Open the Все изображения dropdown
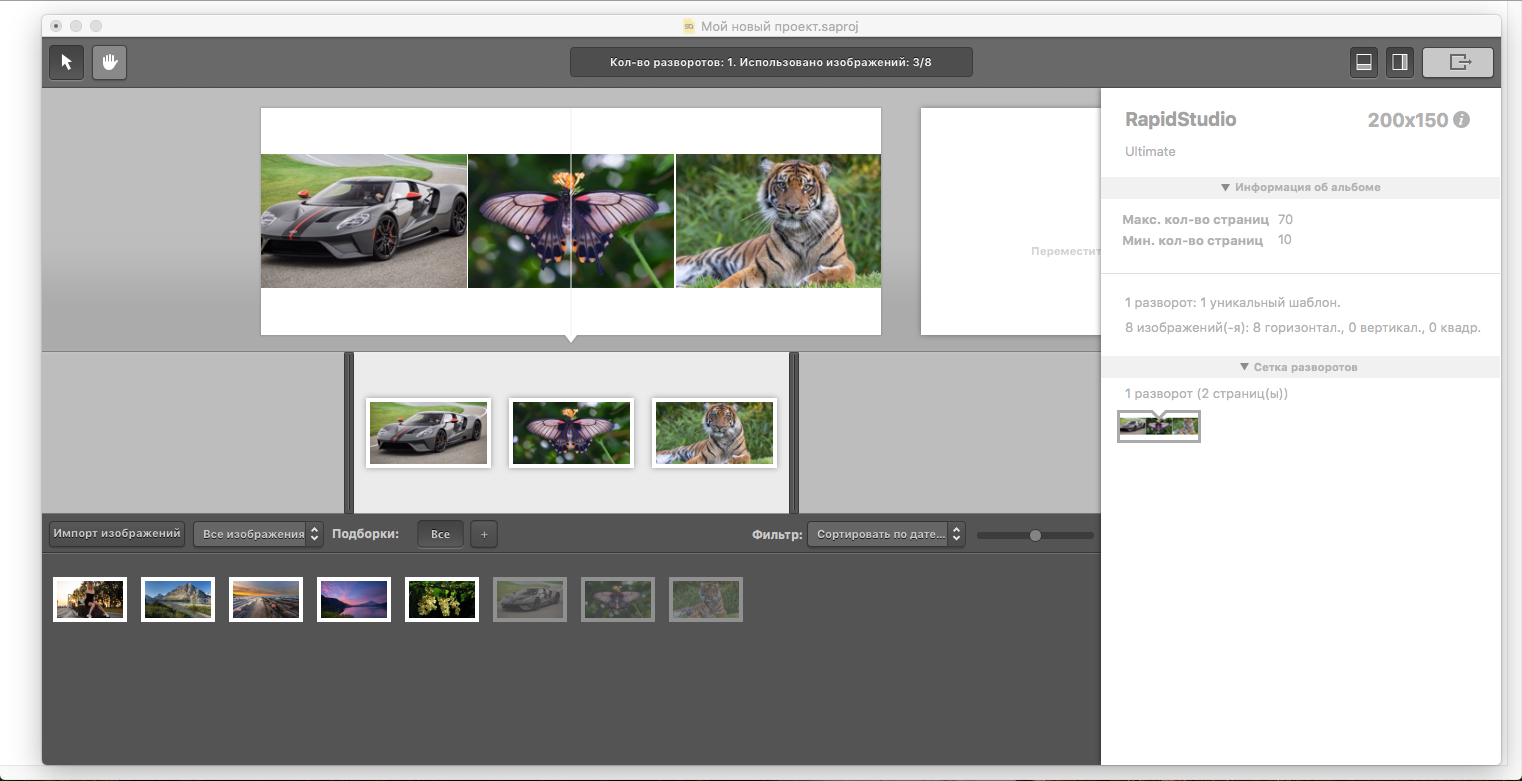 pyautogui.click(x=259, y=534)
